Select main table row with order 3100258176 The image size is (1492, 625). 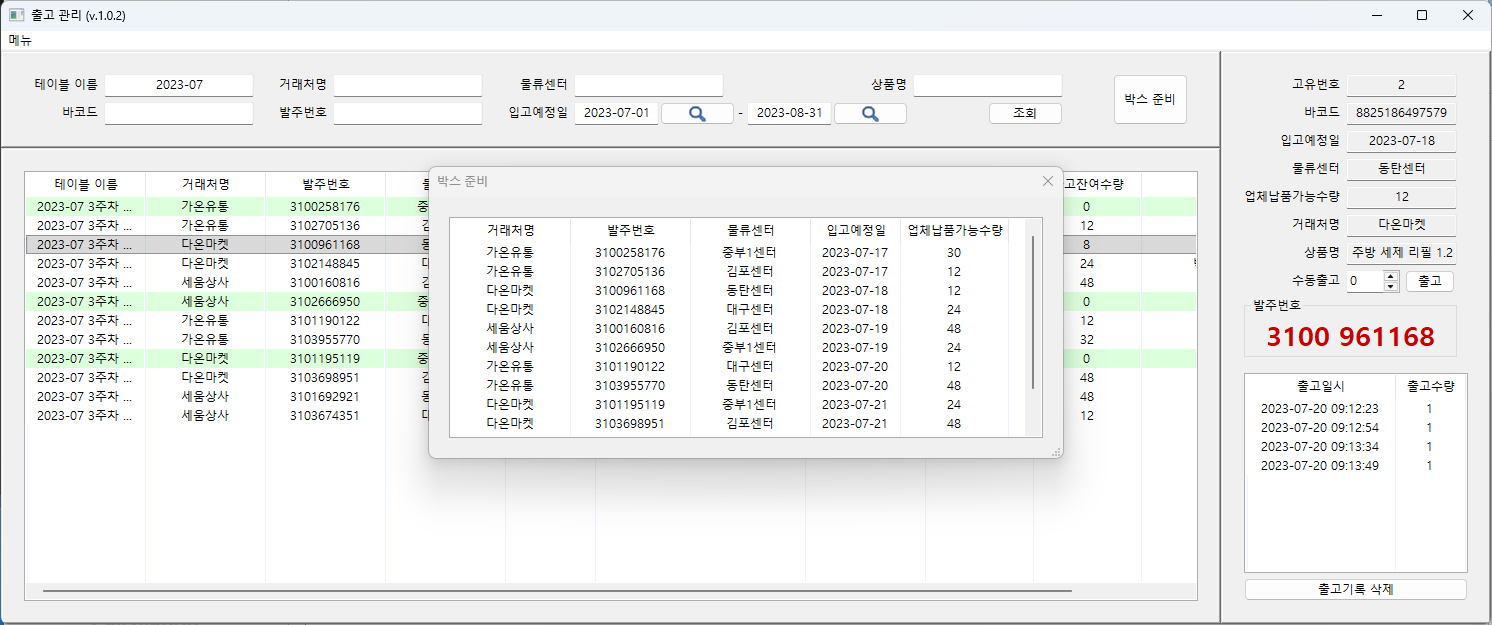click(611, 206)
